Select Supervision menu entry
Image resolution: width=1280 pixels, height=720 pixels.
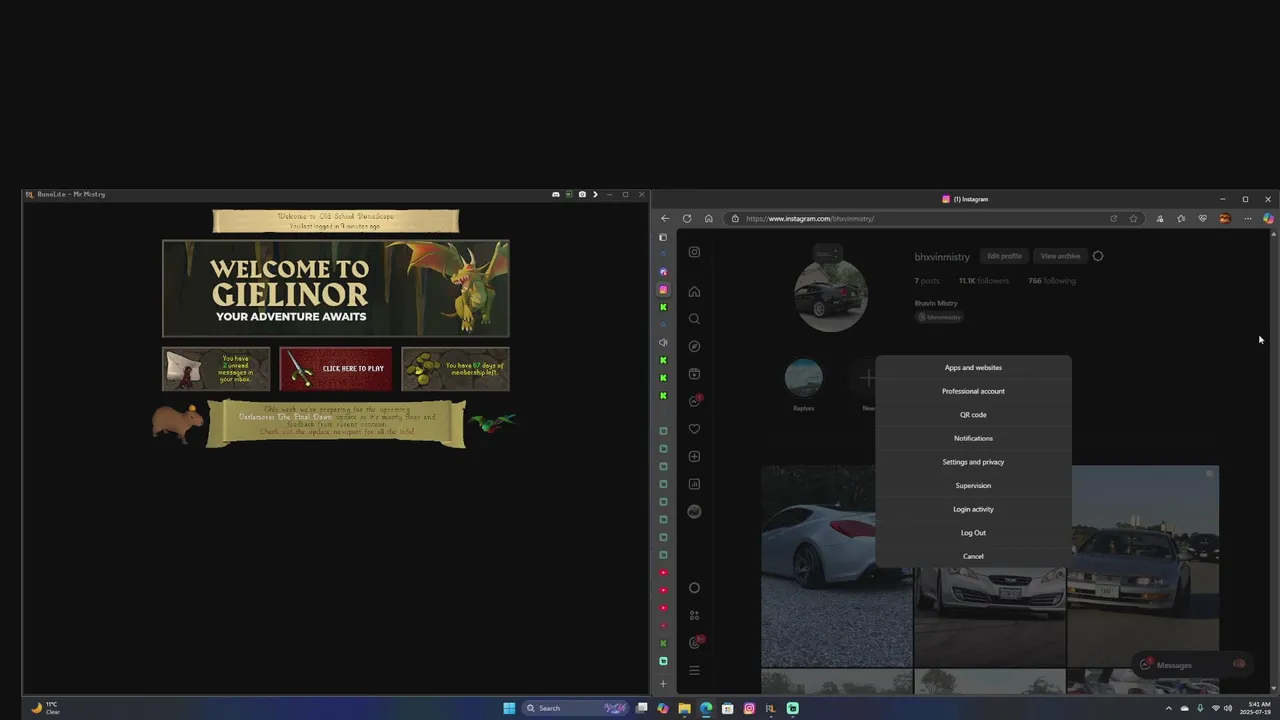pyautogui.click(x=973, y=485)
